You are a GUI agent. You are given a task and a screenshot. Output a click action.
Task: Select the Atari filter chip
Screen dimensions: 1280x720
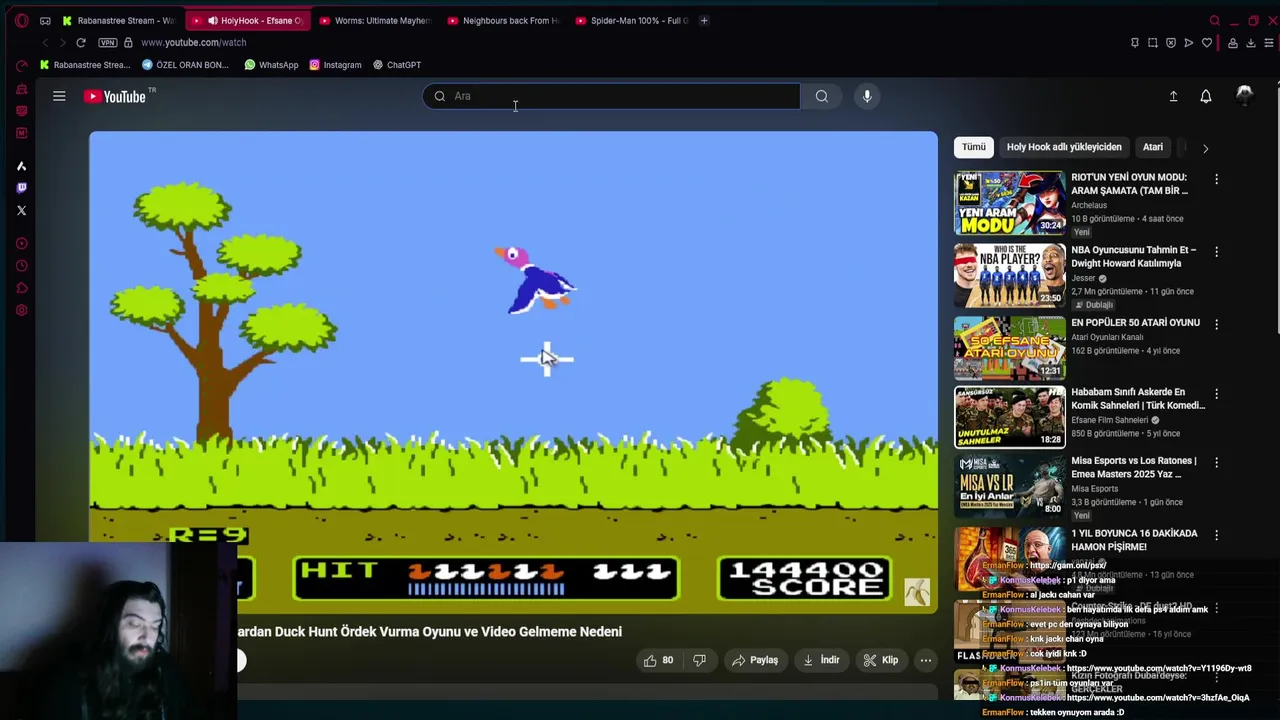1153,147
